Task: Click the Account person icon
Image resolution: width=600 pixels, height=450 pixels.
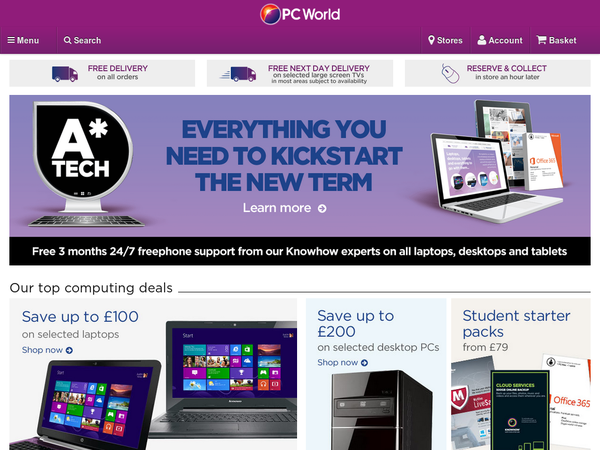Action: (x=482, y=40)
